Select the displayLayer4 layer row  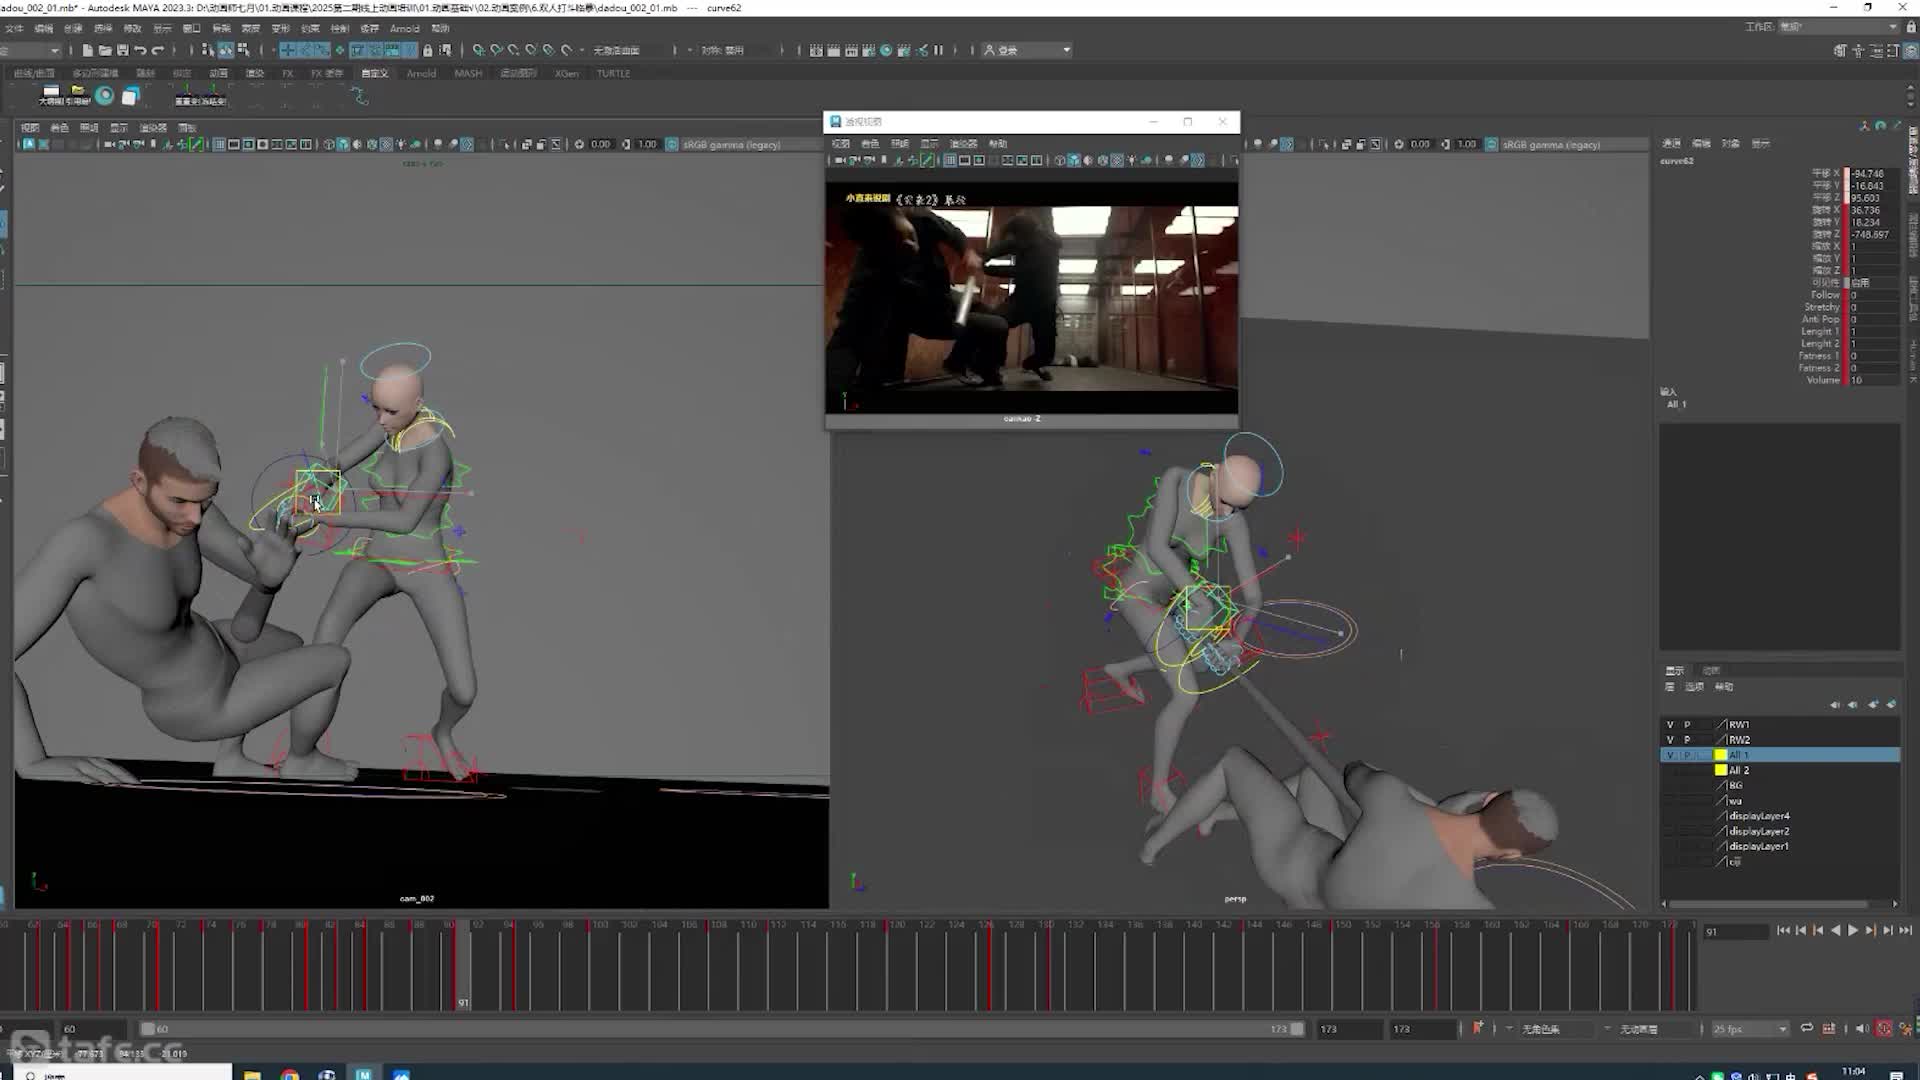coord(1780,816)
